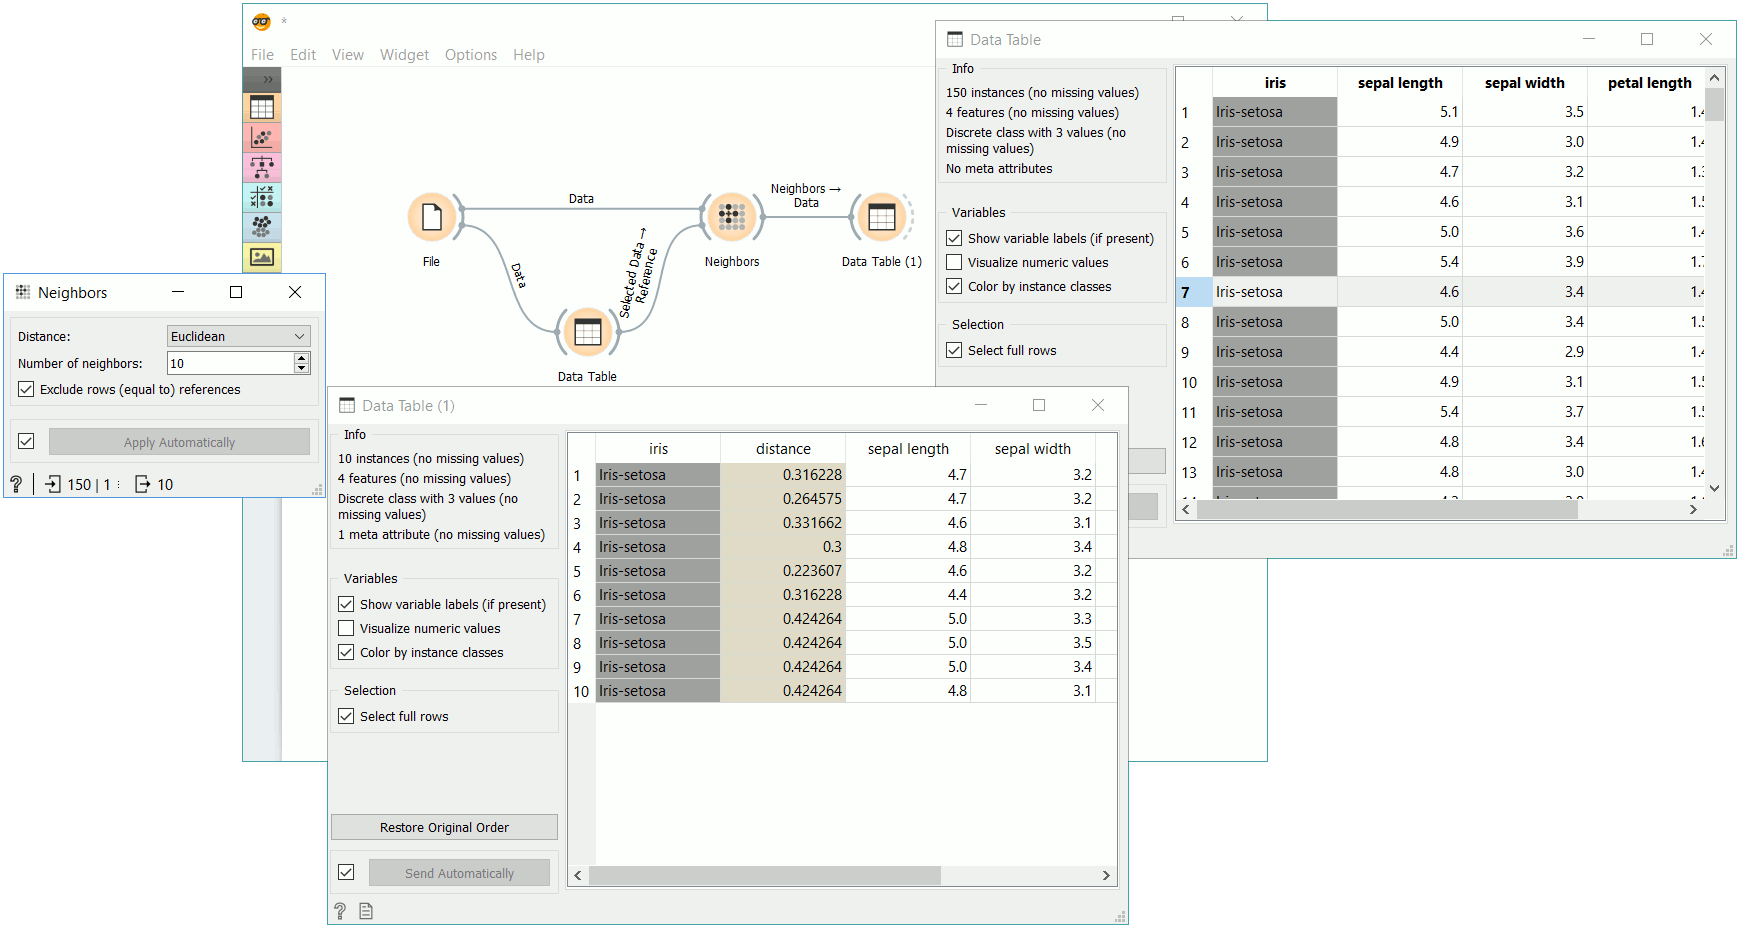Click the Restore Original Order button
This screenshot has width=1740, height=928.
tap(443, 827)
